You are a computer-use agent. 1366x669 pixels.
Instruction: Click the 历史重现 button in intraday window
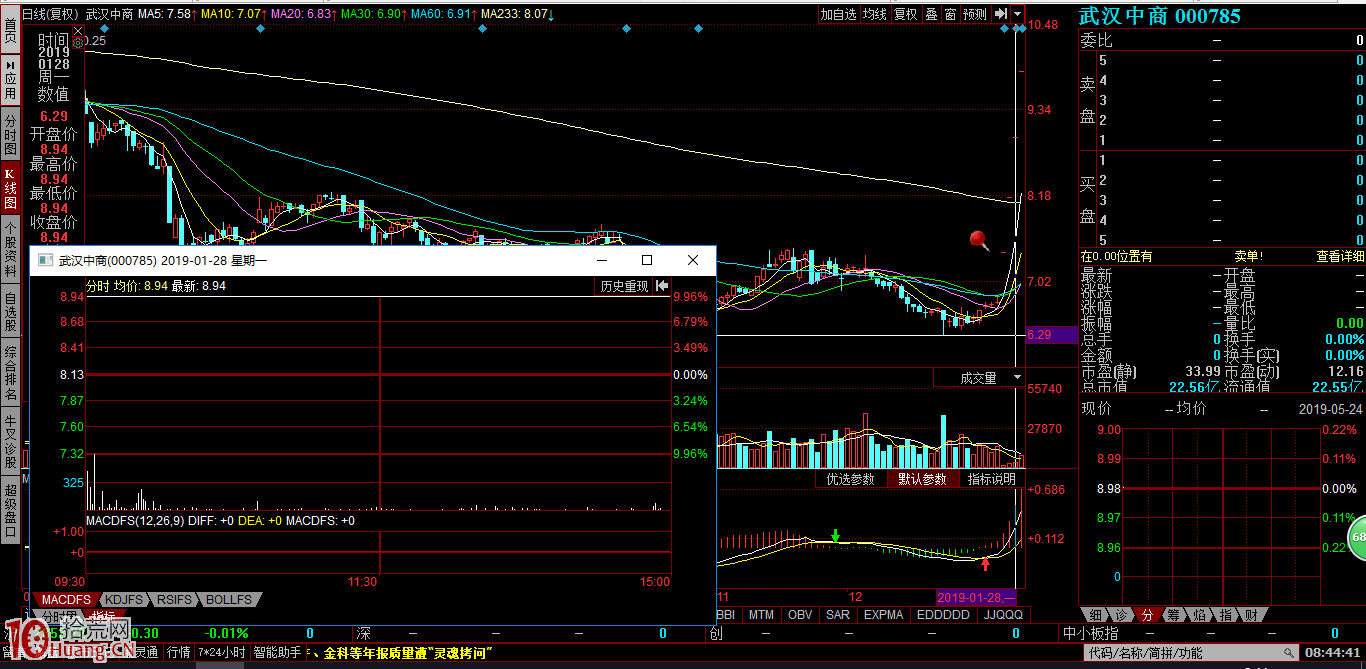tap(624, 286)
